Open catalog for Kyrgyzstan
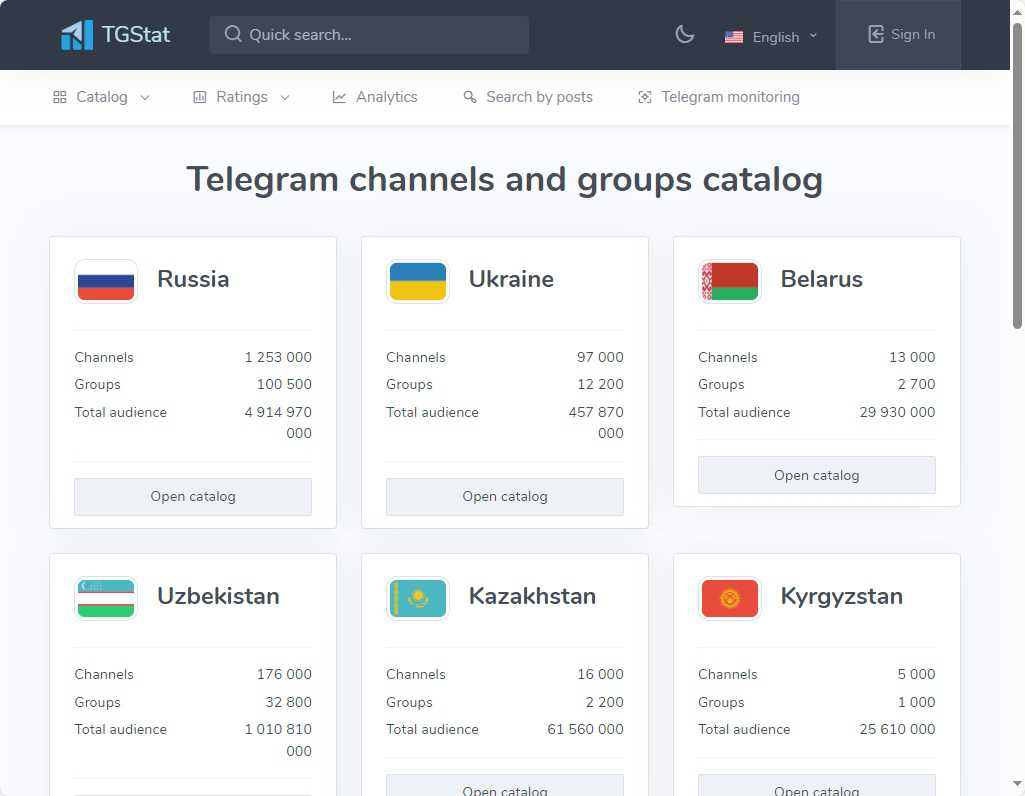This screenshot has width=1025, height=796. click(816, 786)
